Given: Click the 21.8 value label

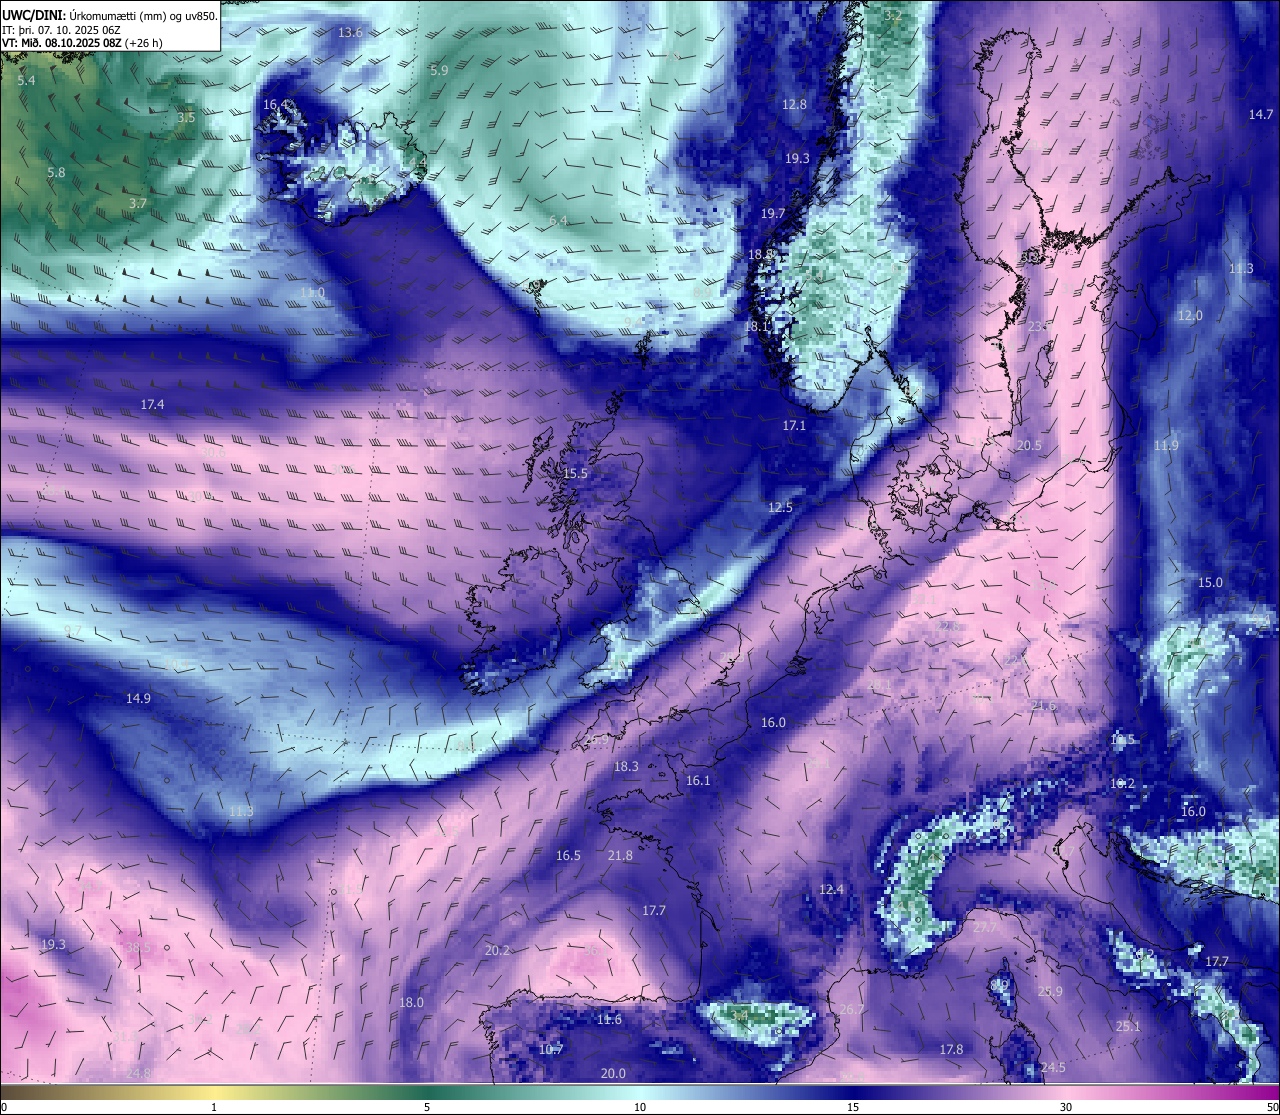Looking at the screenshot, I should click(620, 856).
